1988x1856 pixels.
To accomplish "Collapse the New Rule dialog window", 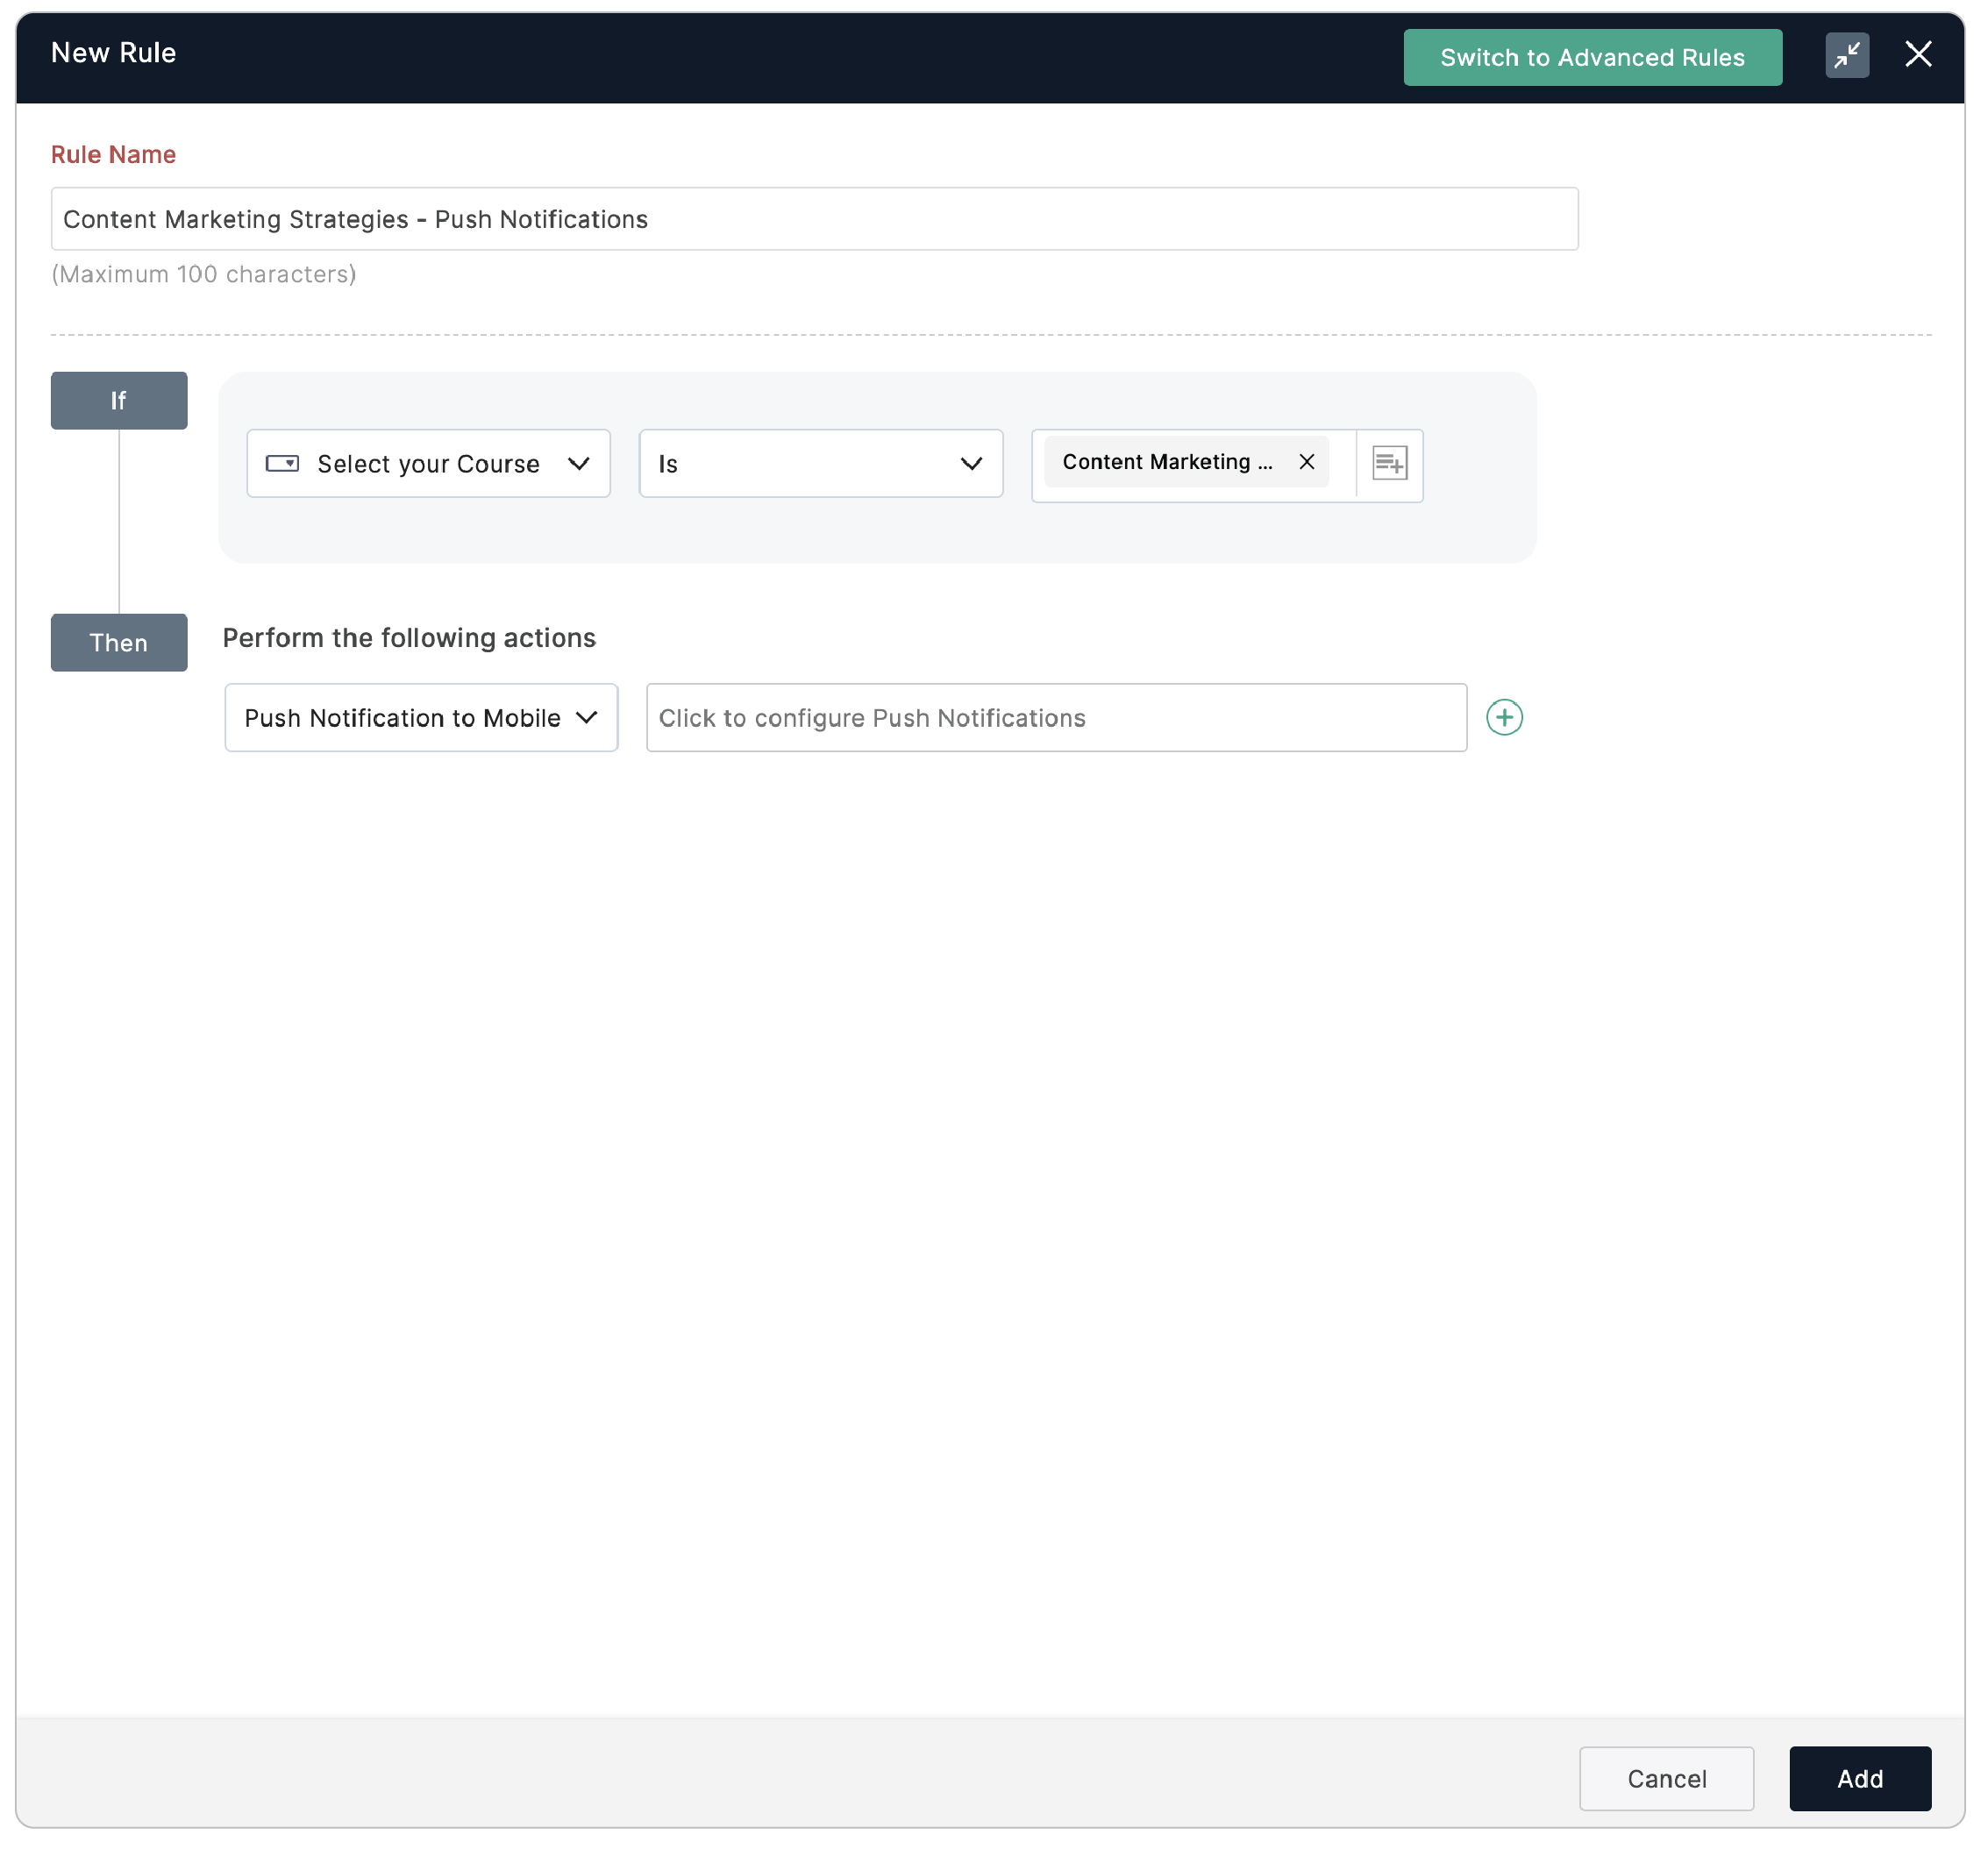I will pyautogui.click(x=1847, y=56).
